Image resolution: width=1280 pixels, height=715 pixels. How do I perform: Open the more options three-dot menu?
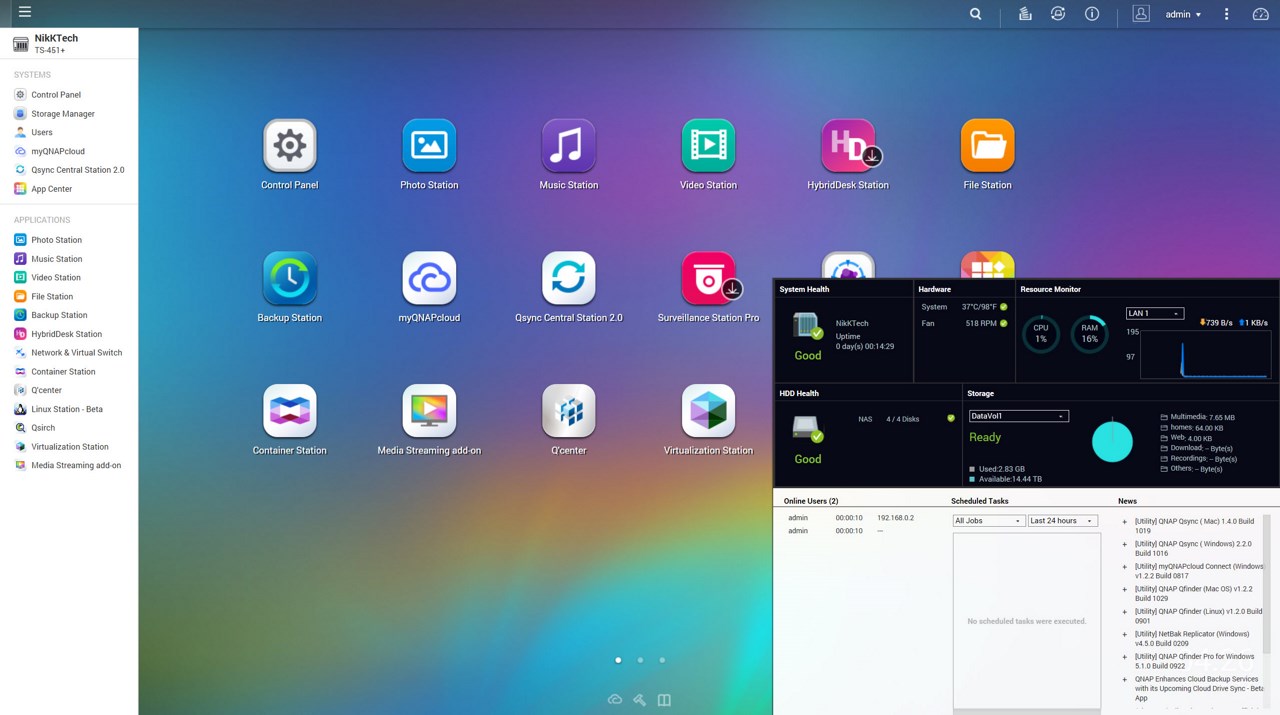pyautogui.click(x=1227, y=14)
